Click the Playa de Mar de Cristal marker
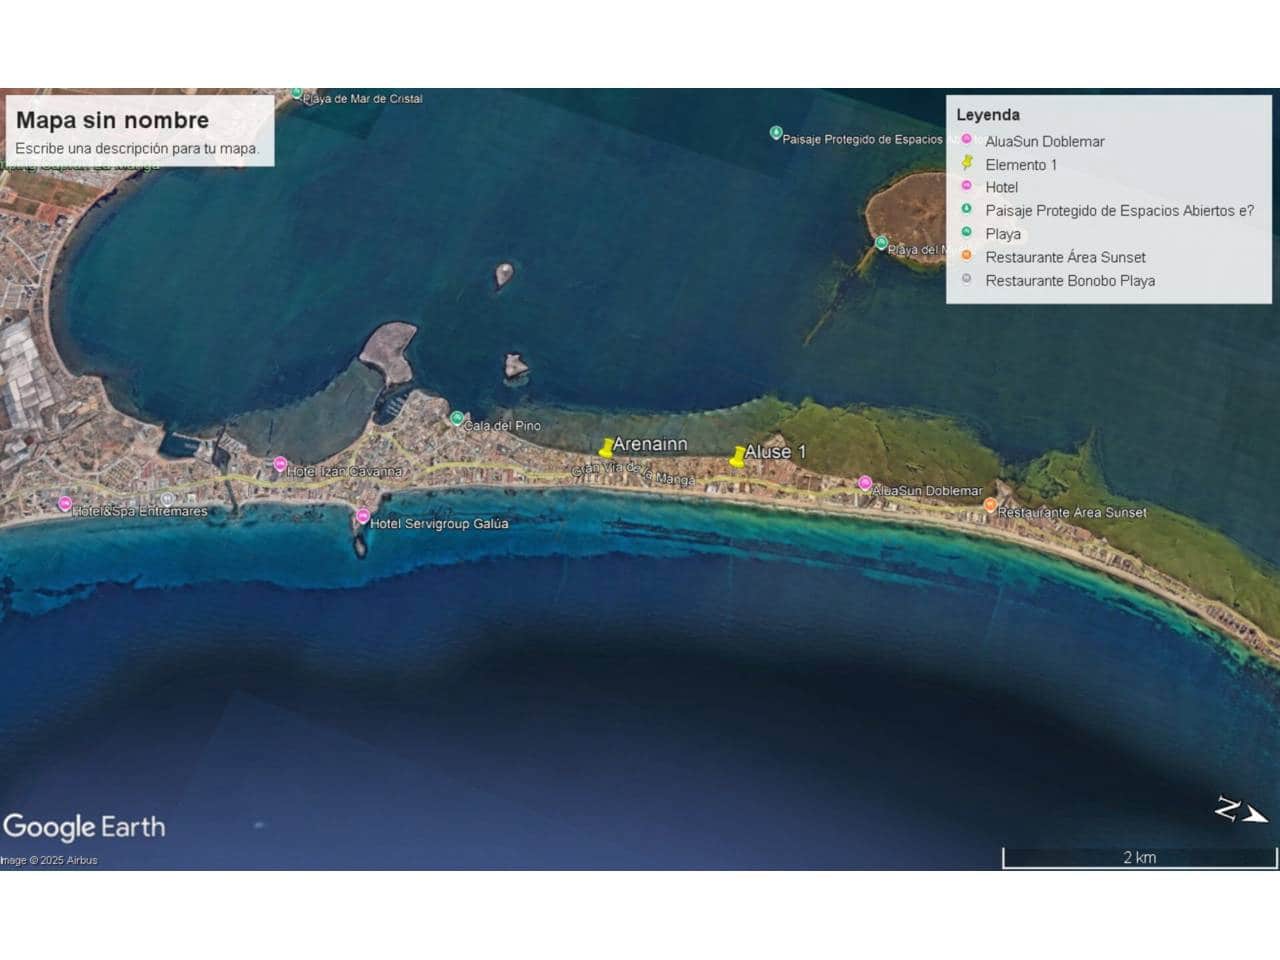1280x960 pixels. coord(297,94)
